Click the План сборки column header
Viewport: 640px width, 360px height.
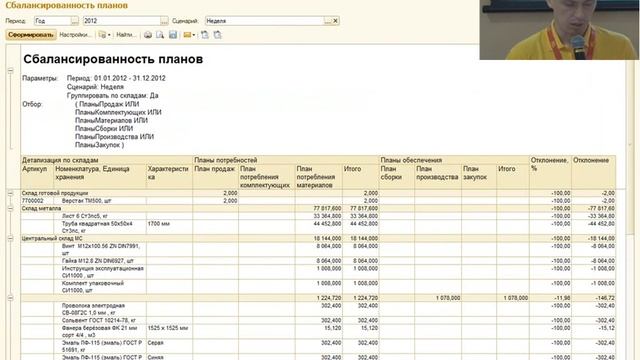tap(397, 176)
